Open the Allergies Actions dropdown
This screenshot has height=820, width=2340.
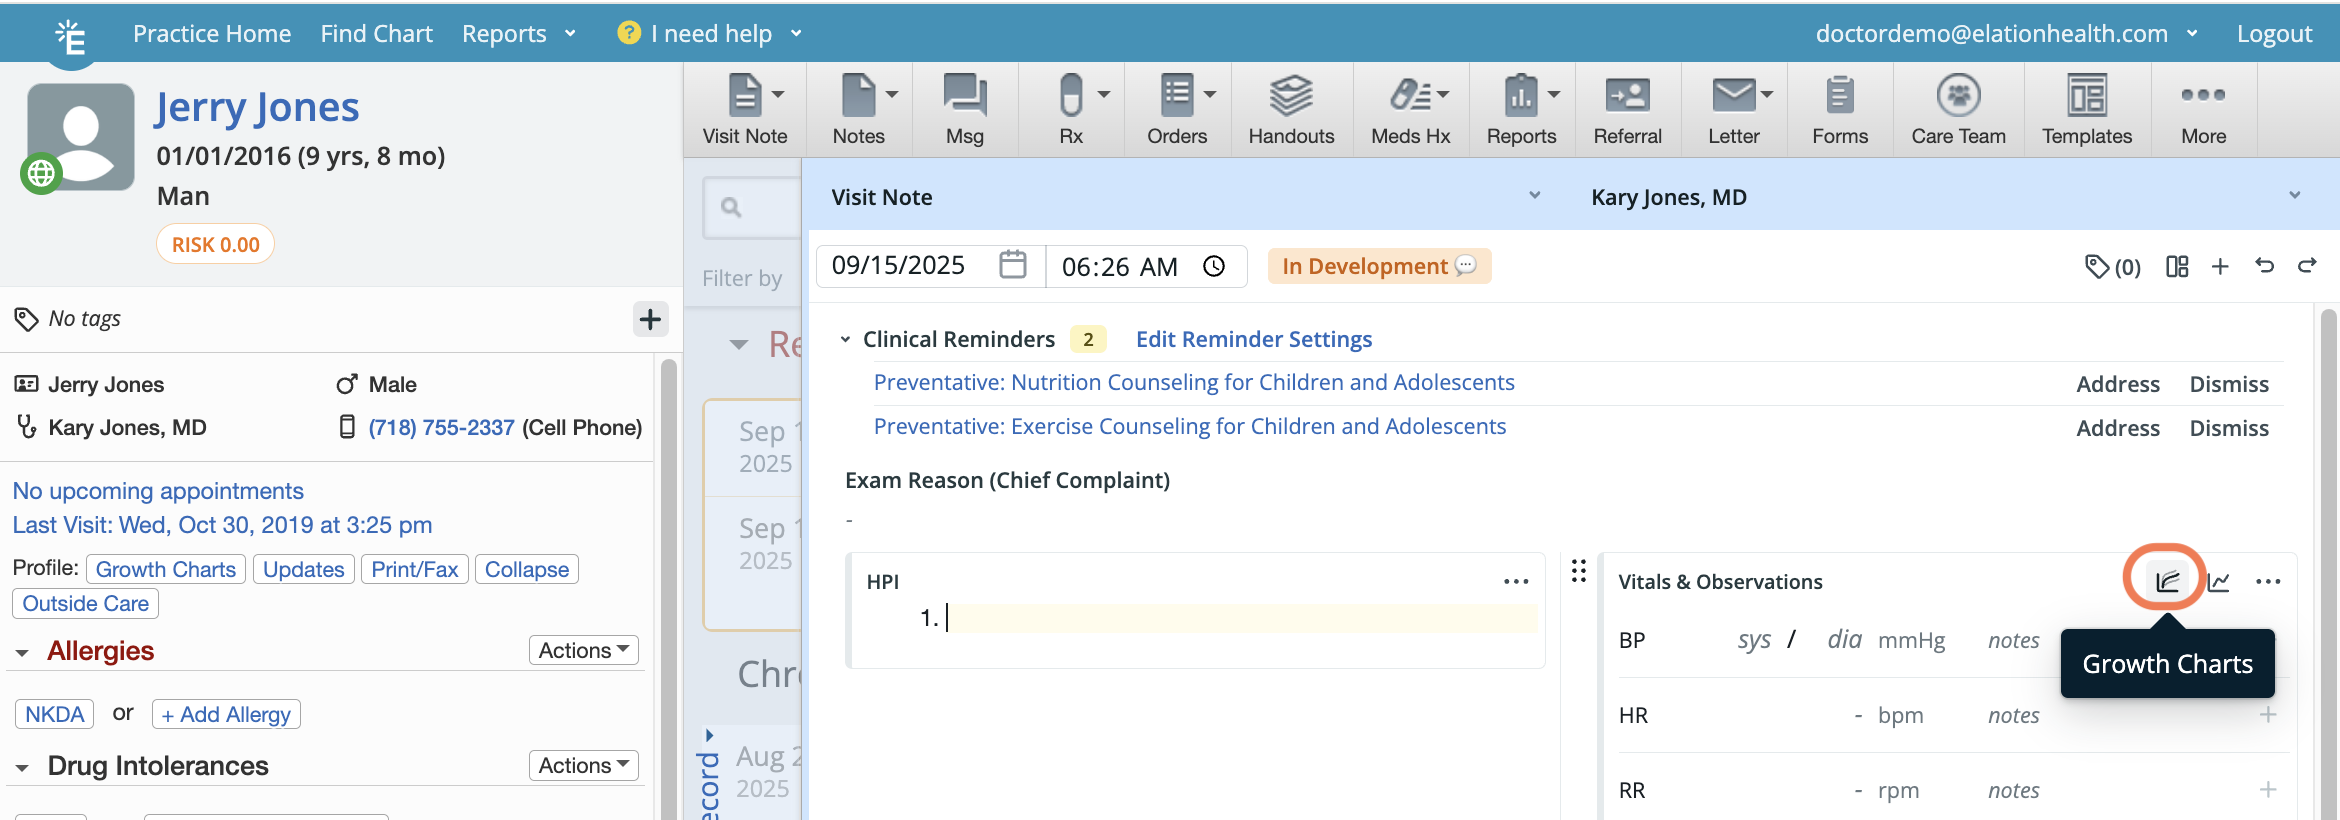coord(583,650)
